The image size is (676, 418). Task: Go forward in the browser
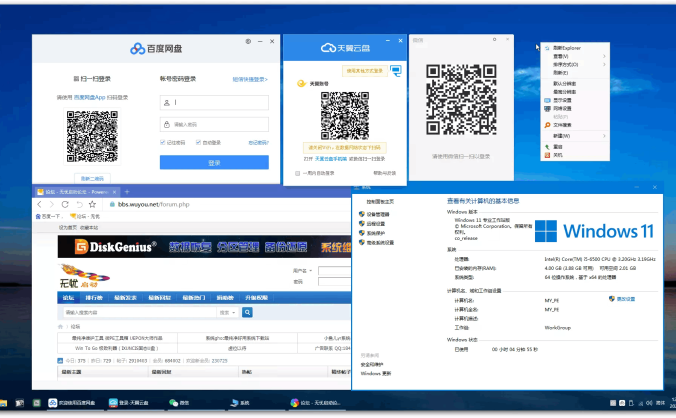[x=52, y=204]
